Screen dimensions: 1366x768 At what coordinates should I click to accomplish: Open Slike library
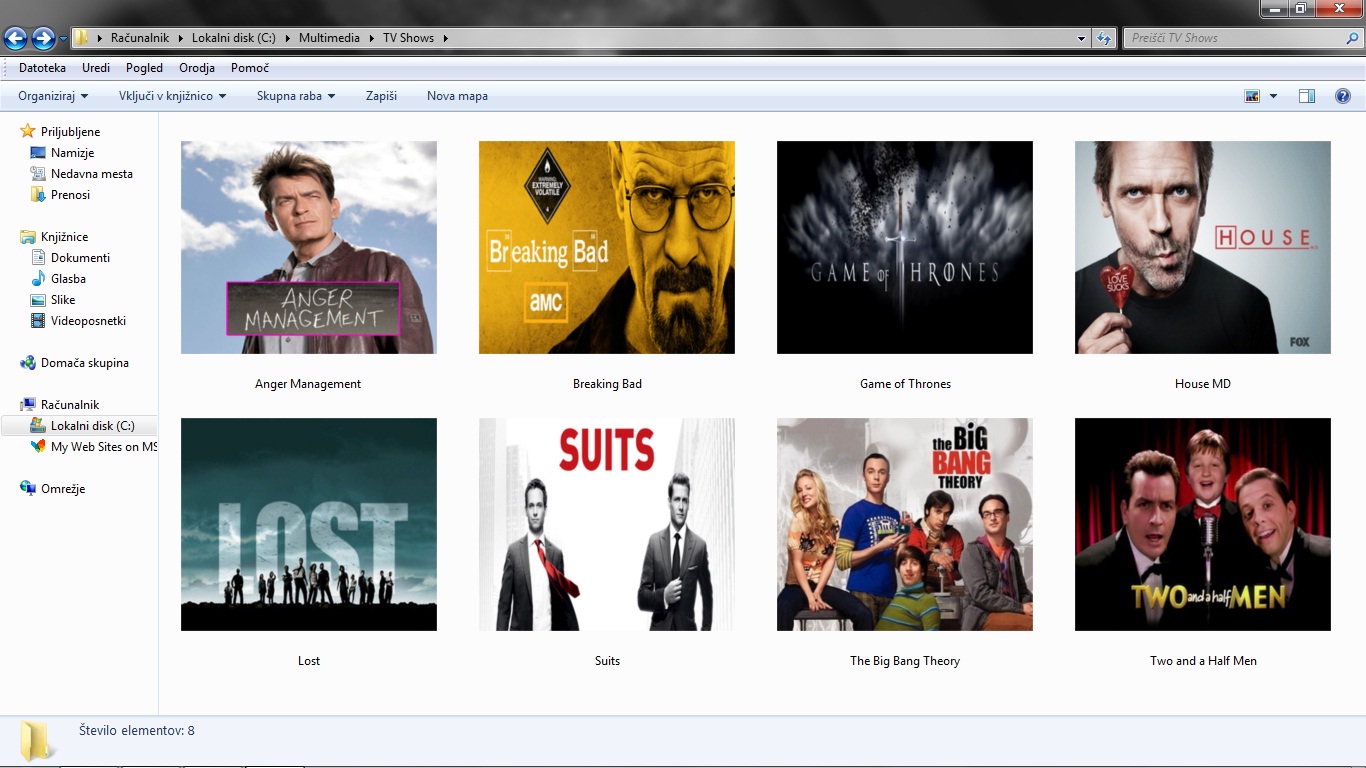coord(52,300)
